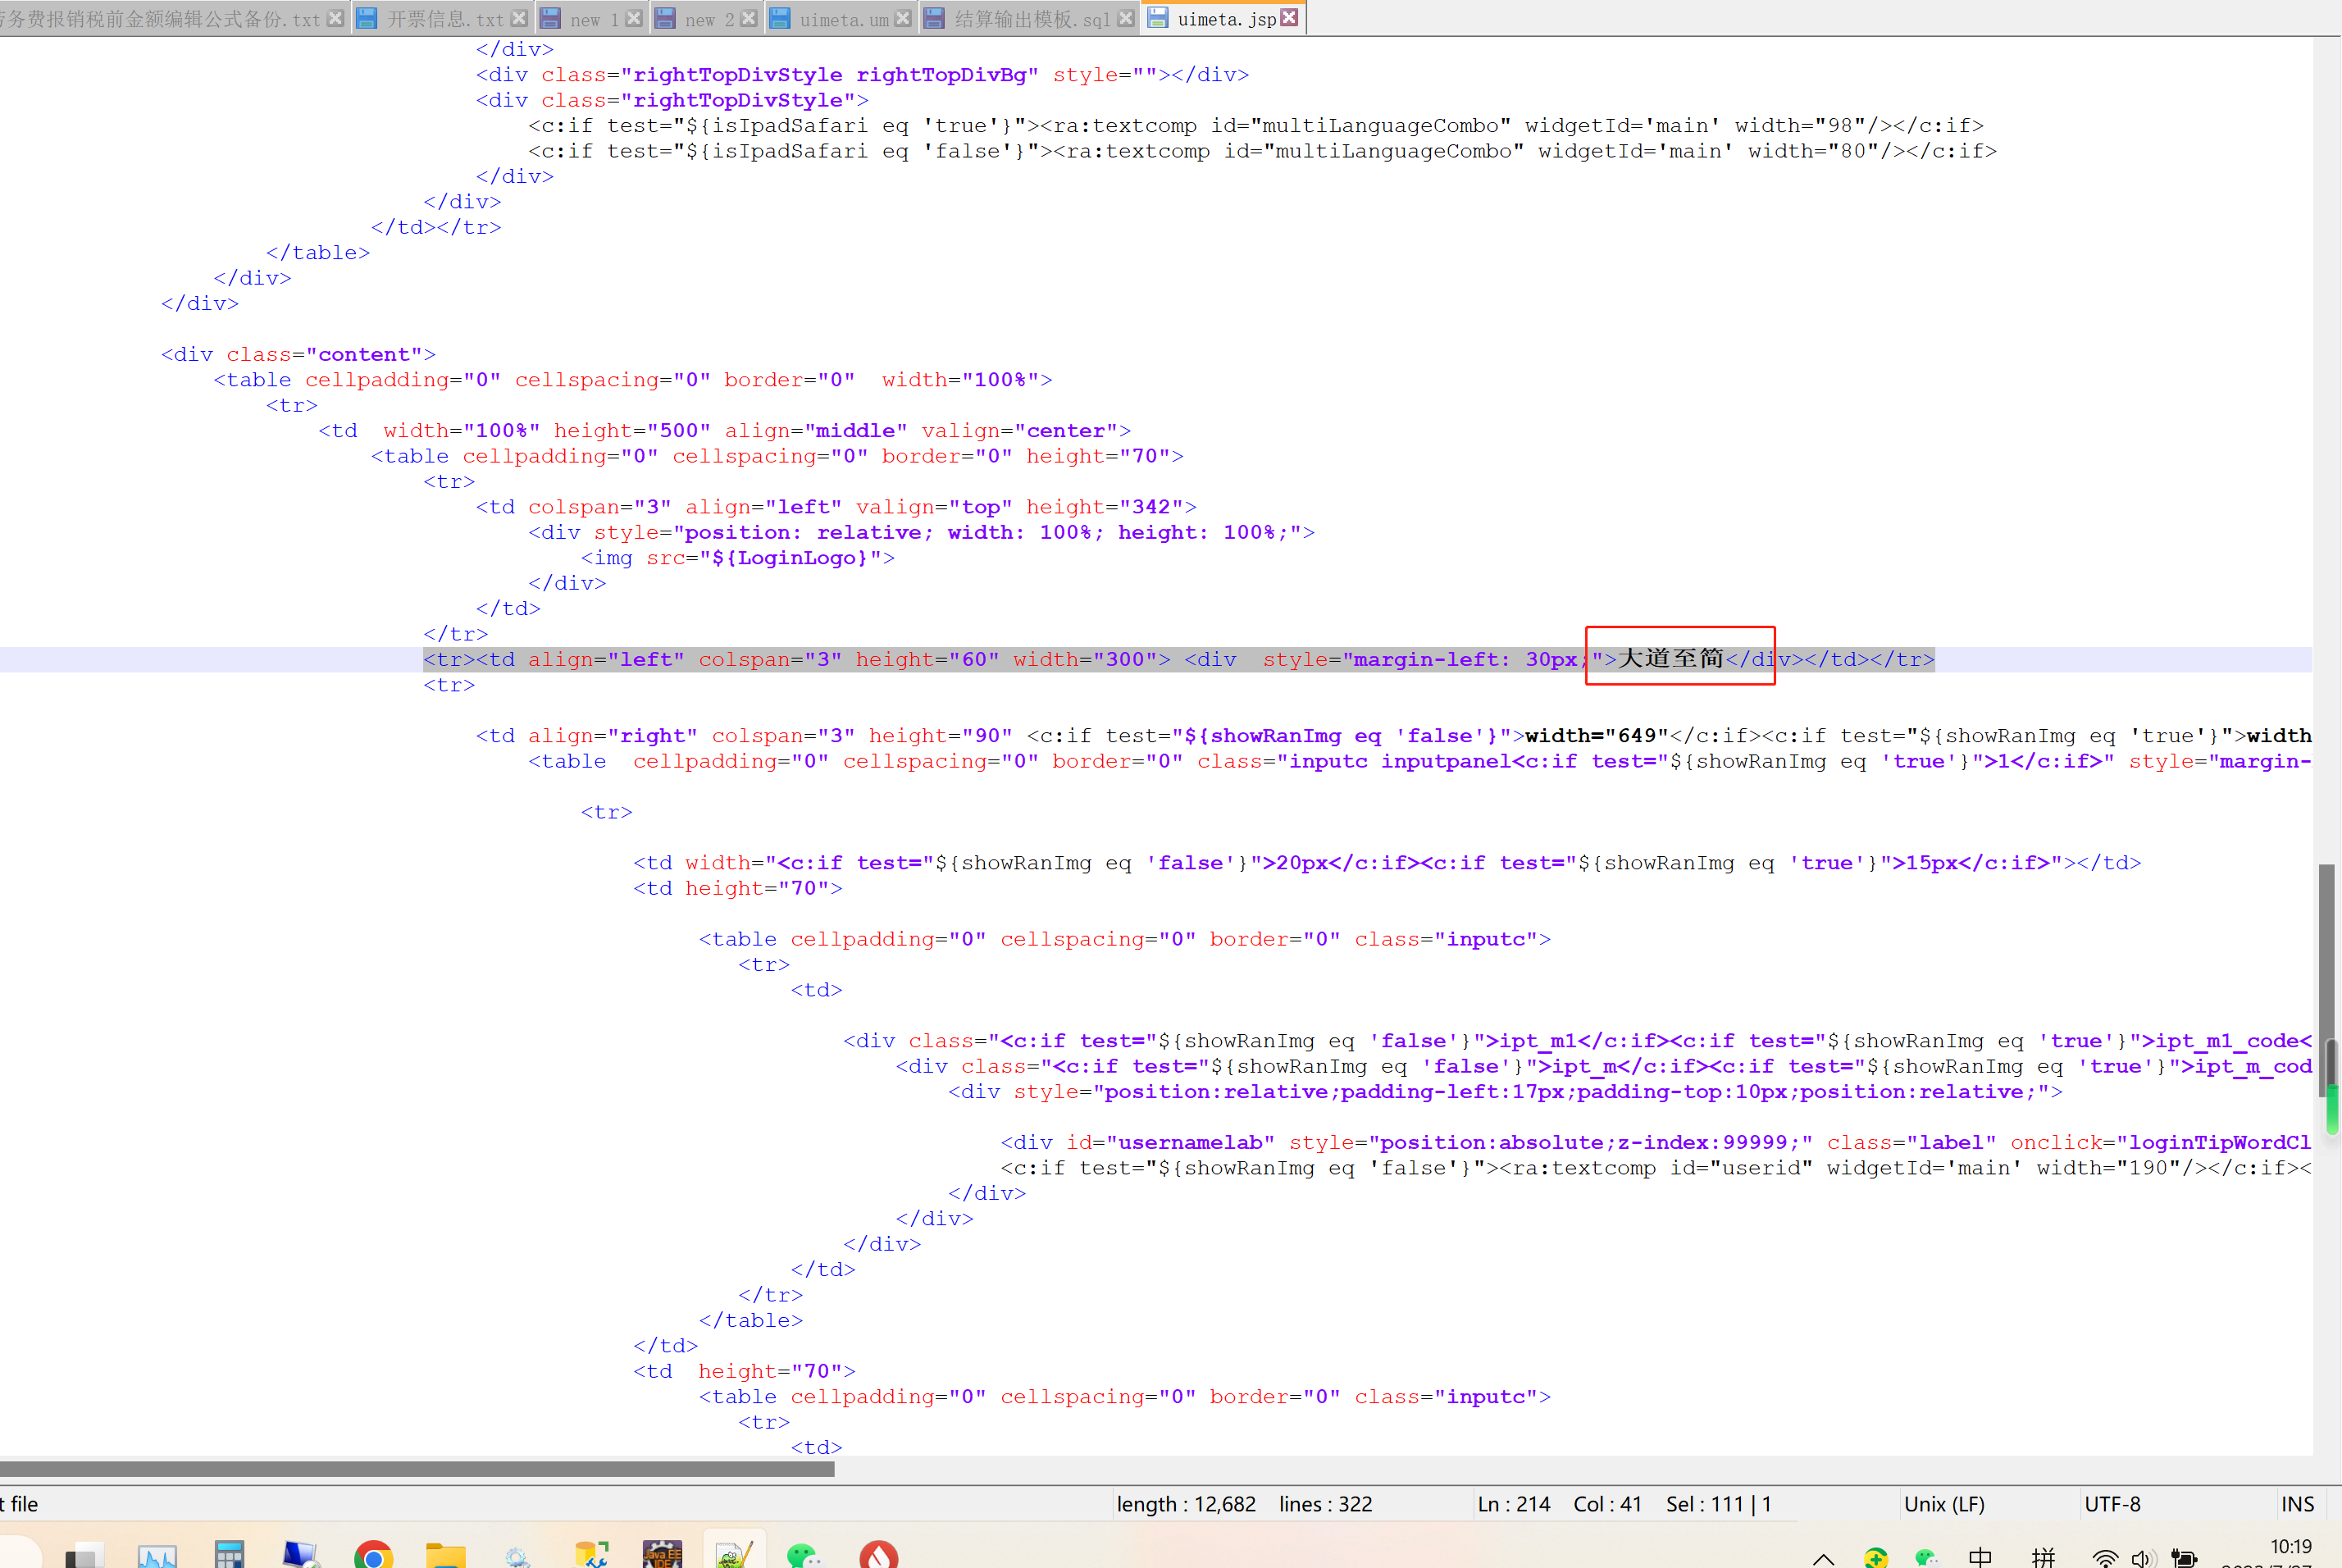The height and width of the screenshot is (1568, 2342).
Task: Close the 结算输出模板.sql tab
Action: 1126,17
